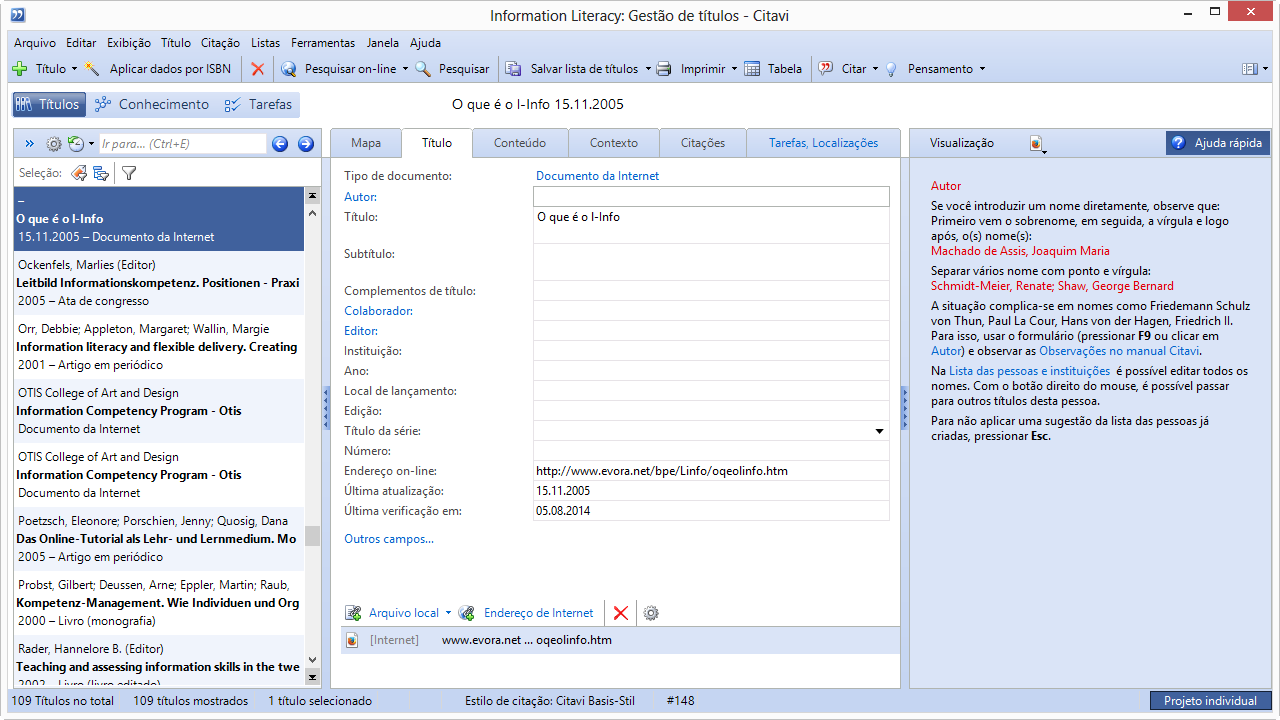Click the history clock icon
The width and height of the screenshot is (1280, 720).
(75, 144)
